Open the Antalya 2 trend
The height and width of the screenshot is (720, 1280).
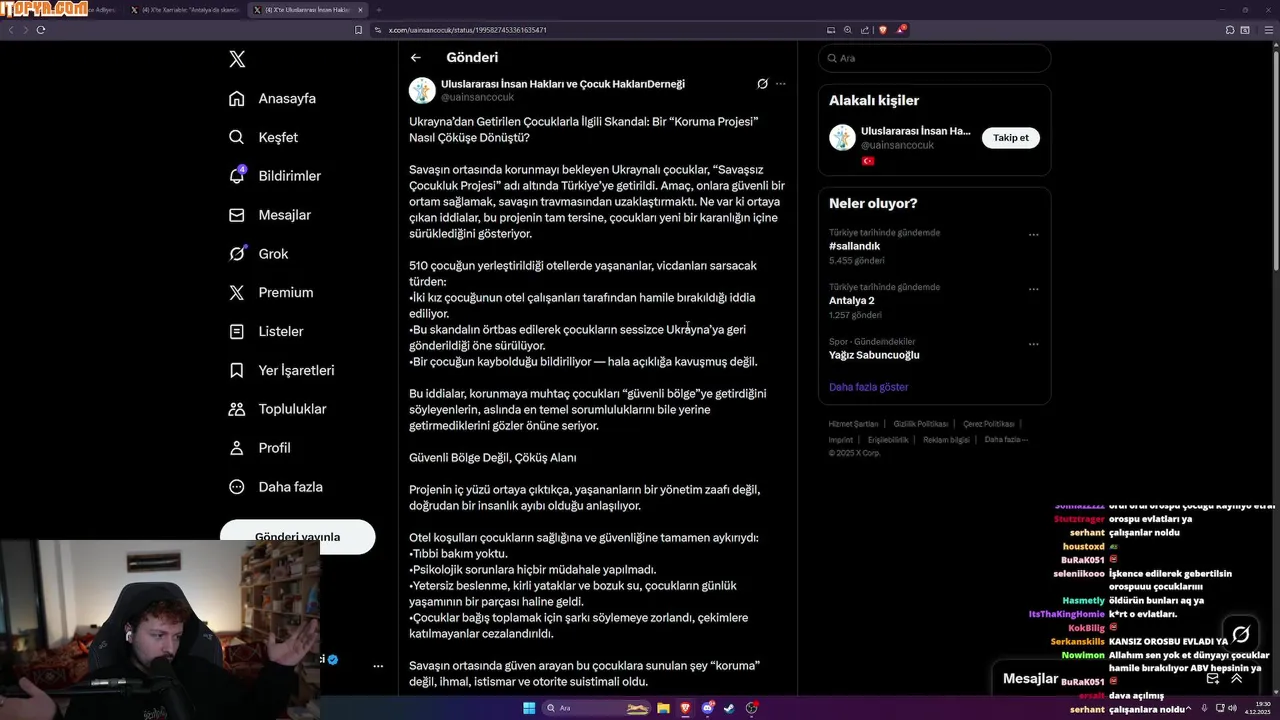(x=852, y=300)
